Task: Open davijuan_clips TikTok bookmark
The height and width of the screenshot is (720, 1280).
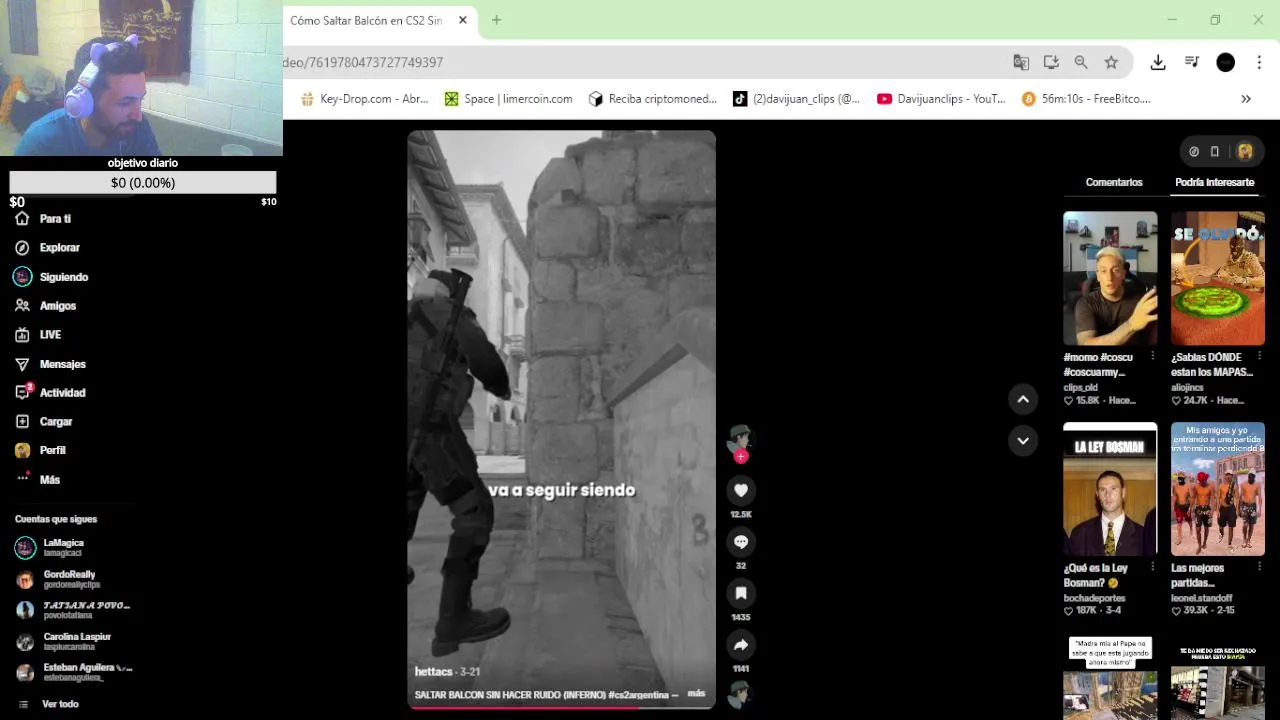Action: (797, 99)
